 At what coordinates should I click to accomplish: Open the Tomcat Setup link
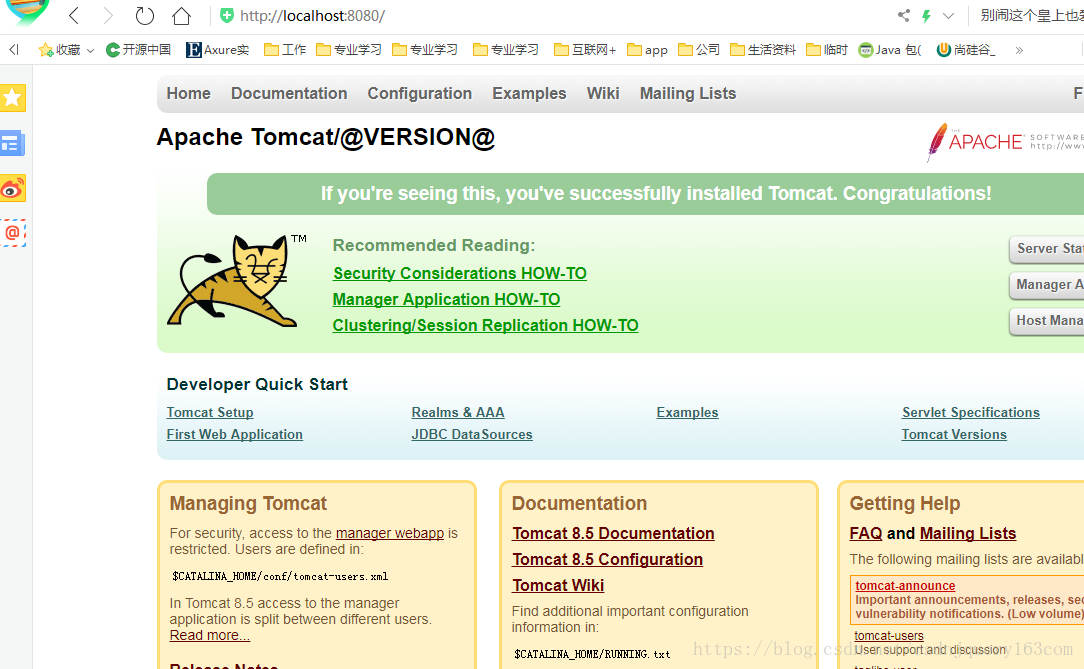210,413
